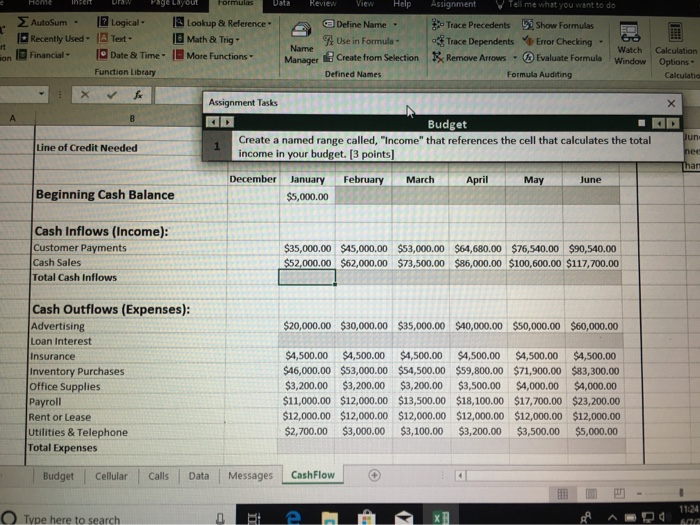This screenshot has width=700, height=525.
Task: Click Remove Arrows
Action: (x=470, y=58)
